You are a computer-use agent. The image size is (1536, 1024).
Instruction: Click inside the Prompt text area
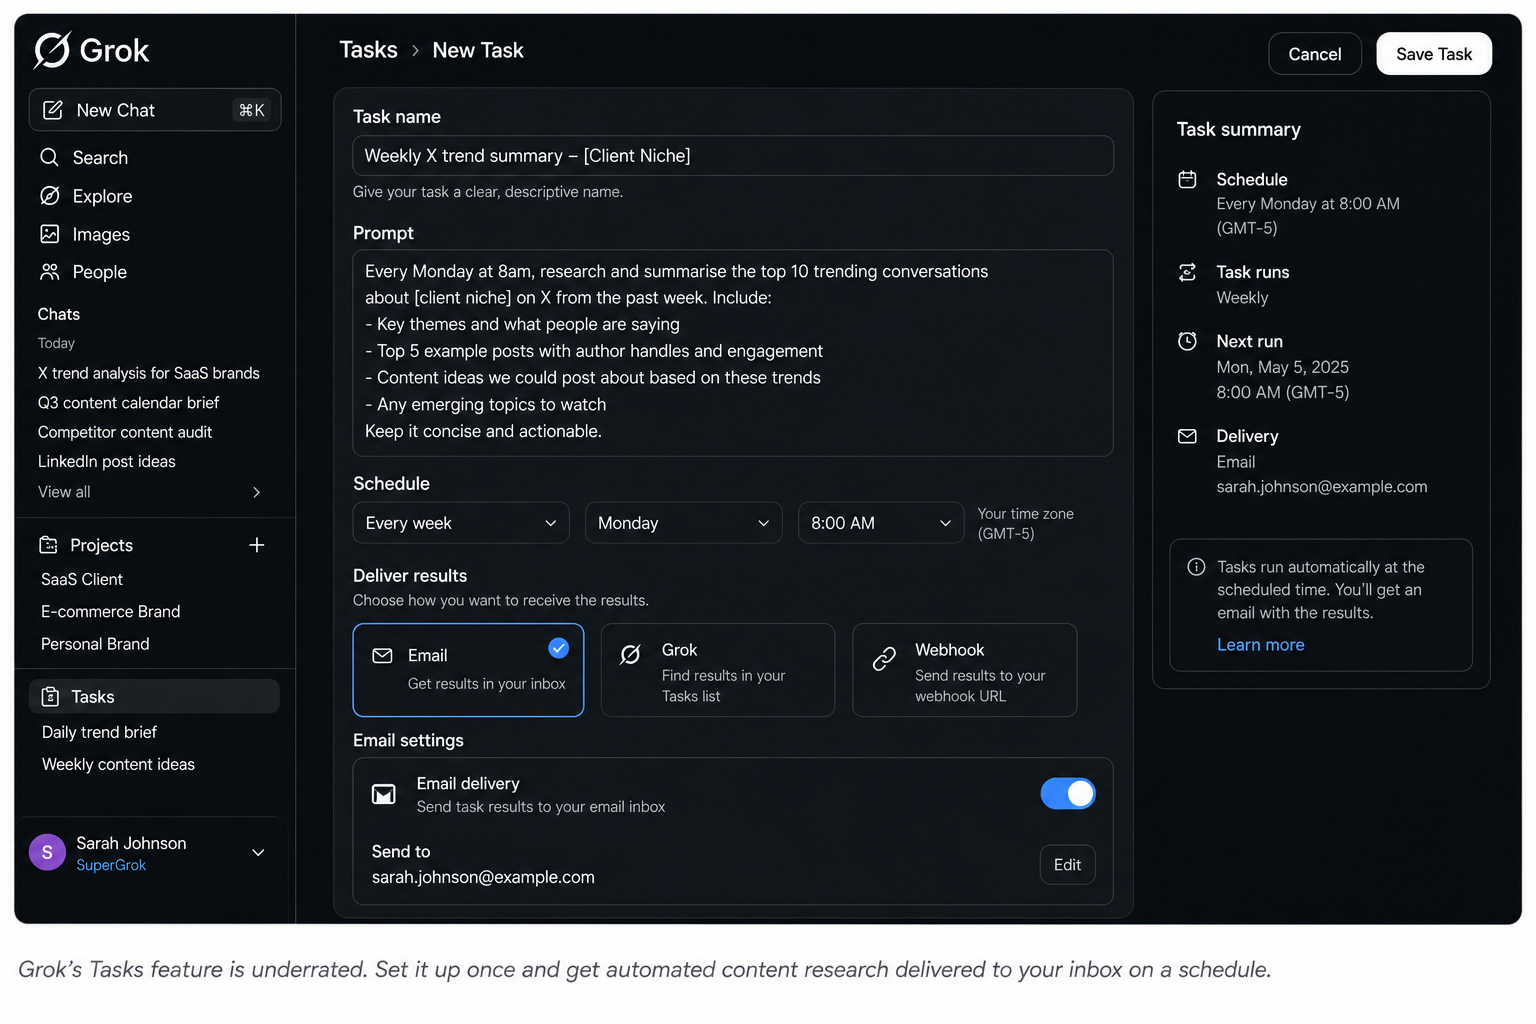click(733, 353)
